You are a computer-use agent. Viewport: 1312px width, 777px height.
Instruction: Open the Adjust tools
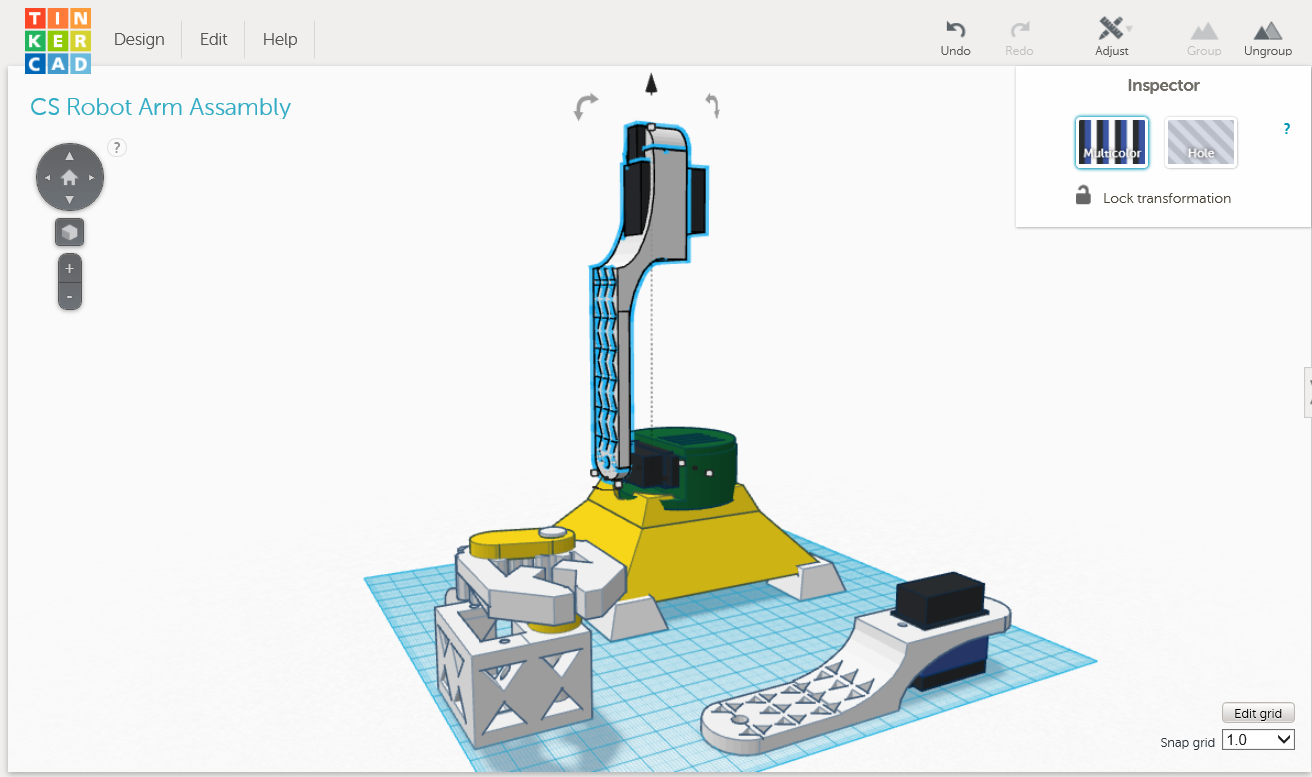point(1112,38)
